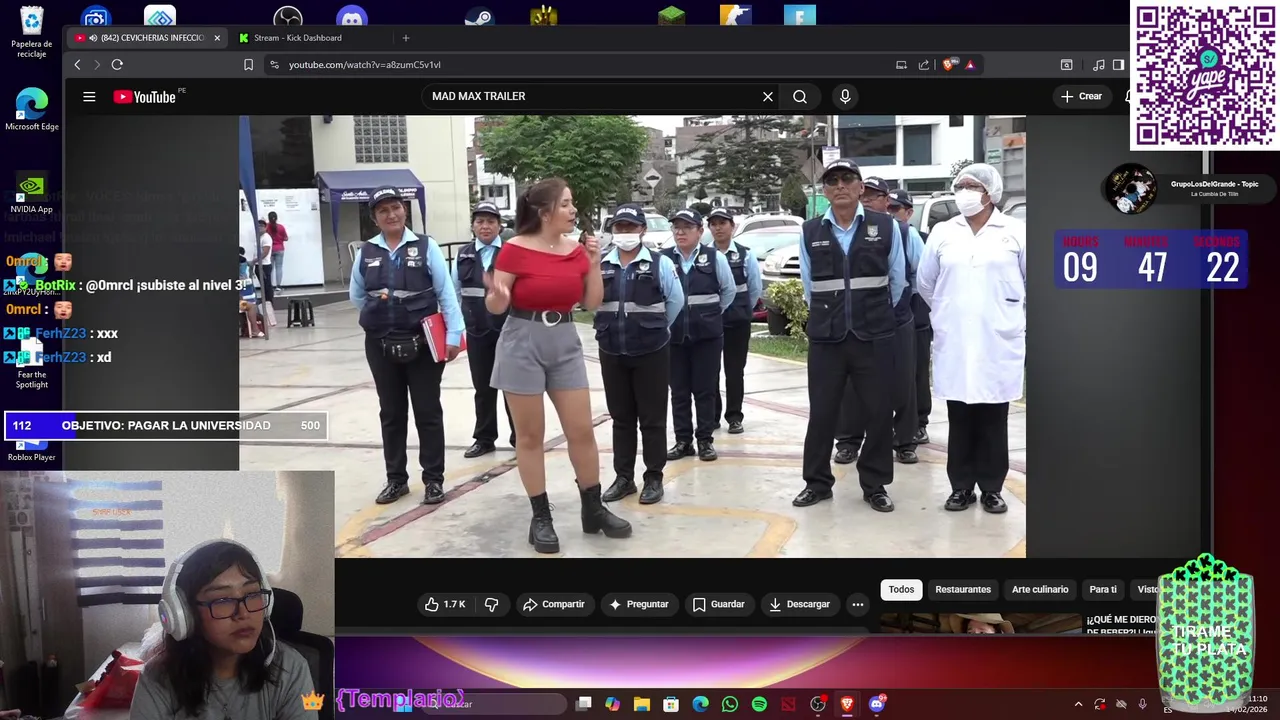Reload the current page
The image size is (1280, 720).
click(117, 65)
